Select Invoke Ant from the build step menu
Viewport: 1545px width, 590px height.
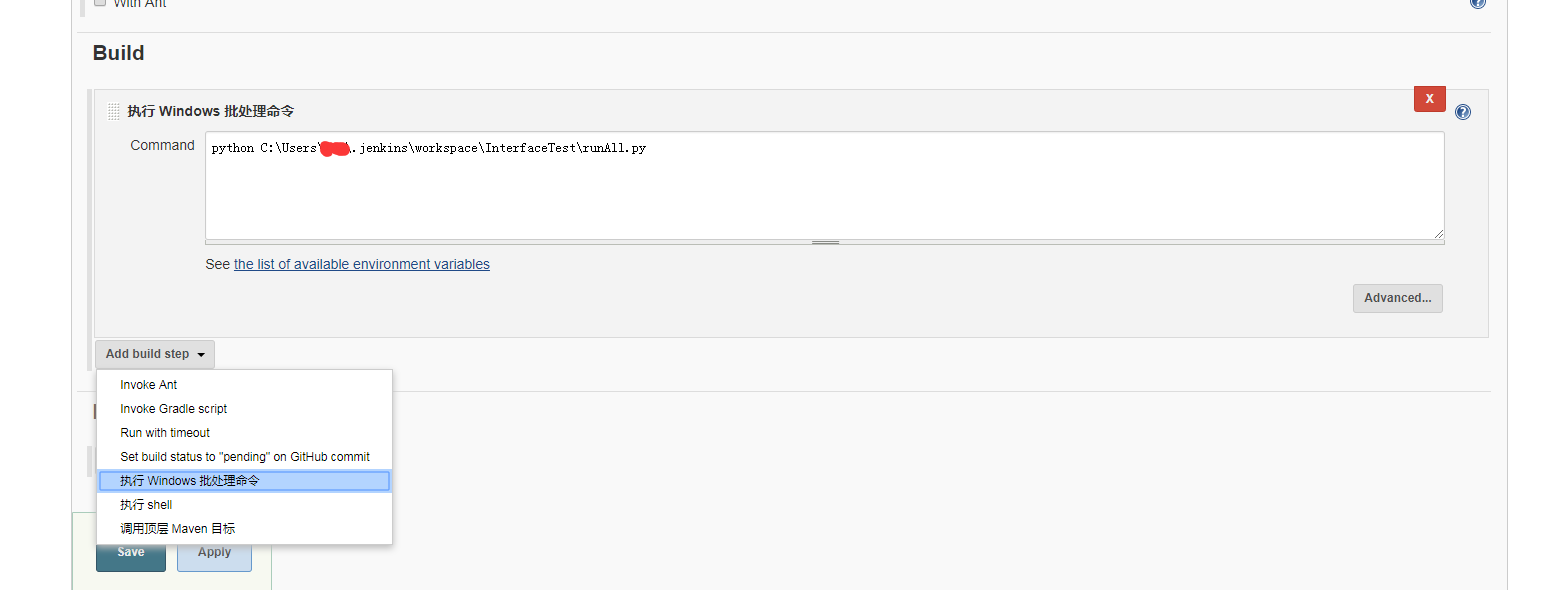(x=149, y=385)
